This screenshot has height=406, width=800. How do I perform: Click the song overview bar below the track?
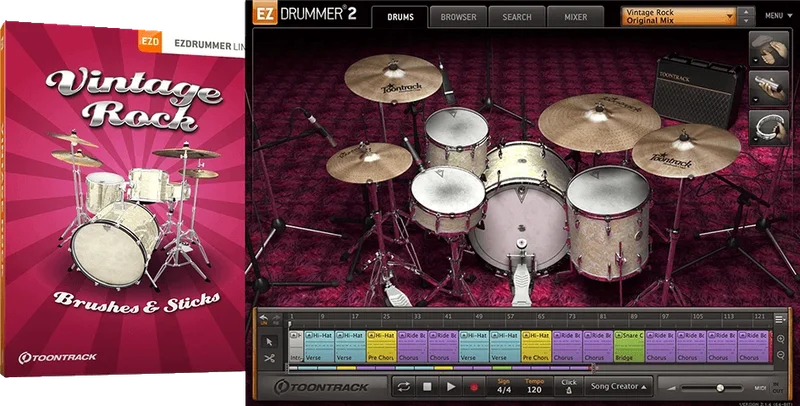[x=442, y=367]
